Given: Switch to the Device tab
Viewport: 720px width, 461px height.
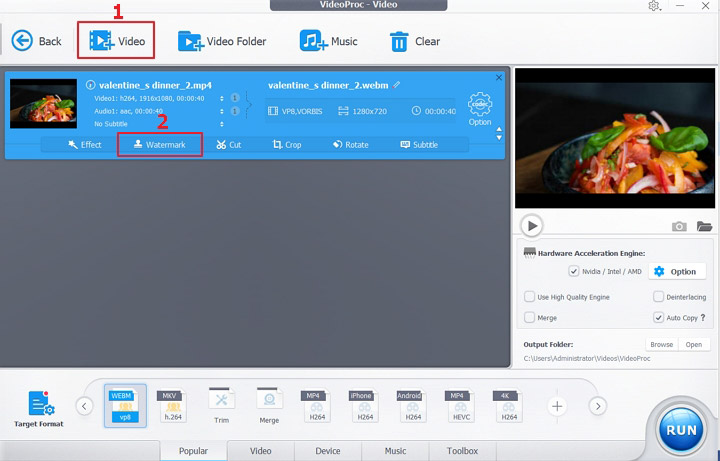Looking at the screenshot, I should coord(328,451).
